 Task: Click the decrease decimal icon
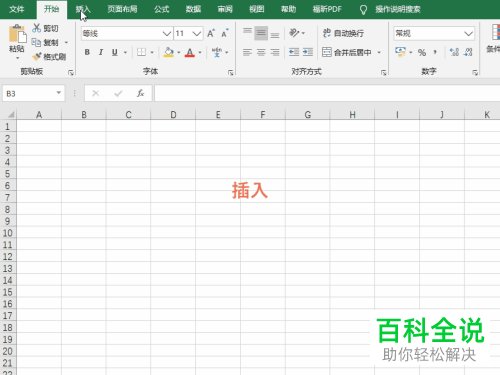coord(468,52)
